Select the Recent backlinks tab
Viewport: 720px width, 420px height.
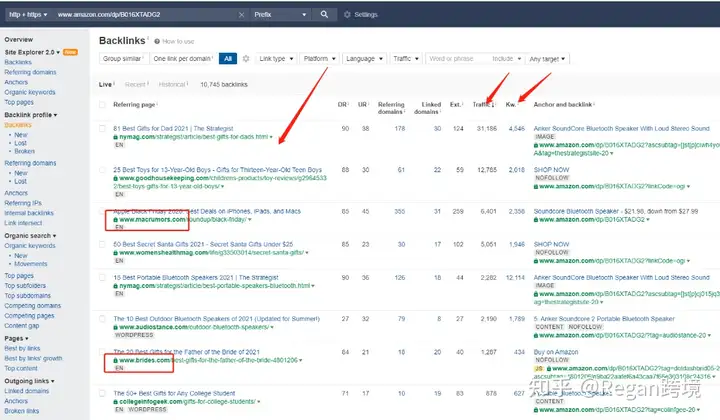pos(135,84)
